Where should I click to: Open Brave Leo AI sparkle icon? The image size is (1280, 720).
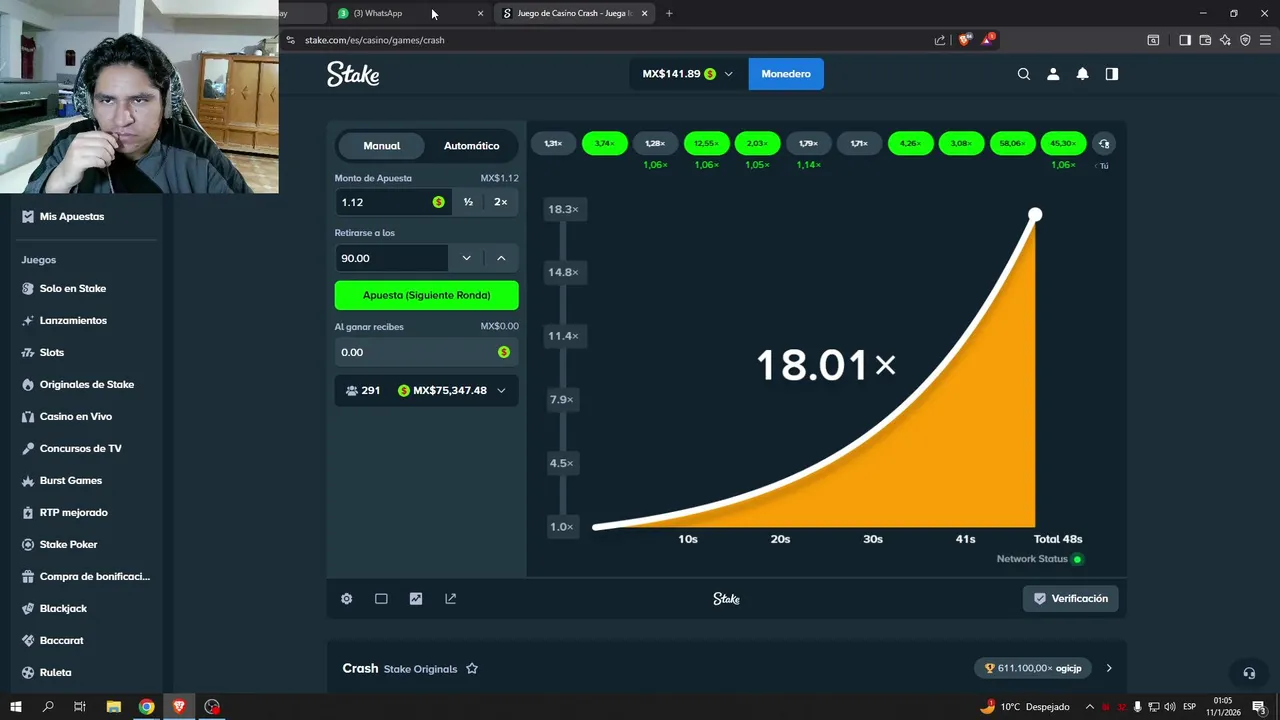point(1225,40)
